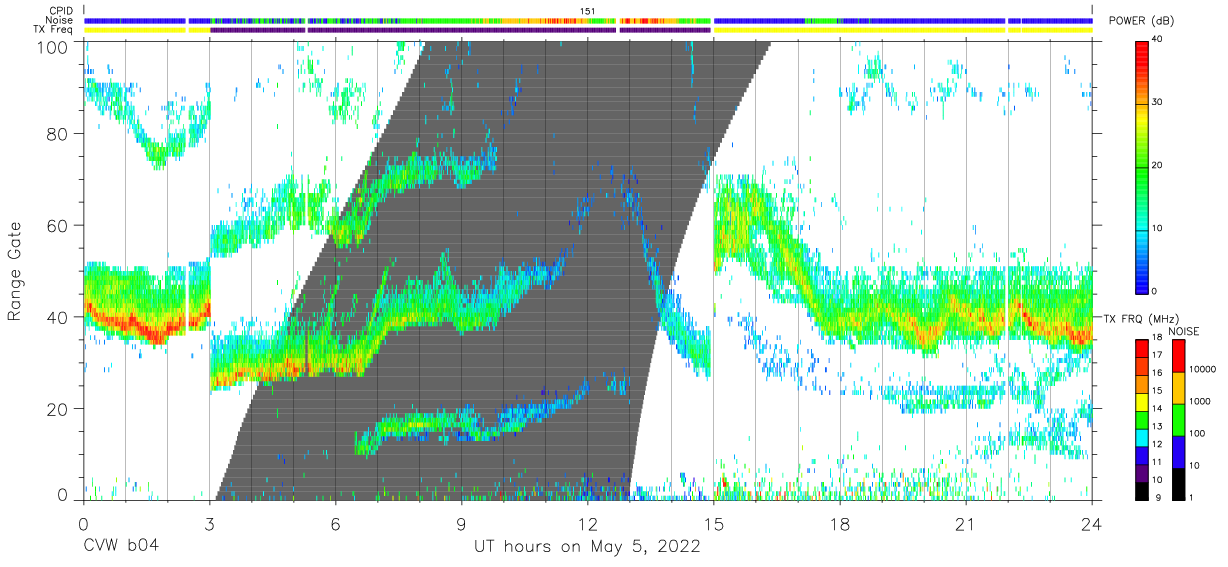This screenshot has width=1228, height=567.
Task: Click the CVW b04 radar beam label
Action: [x=122, y=547]
